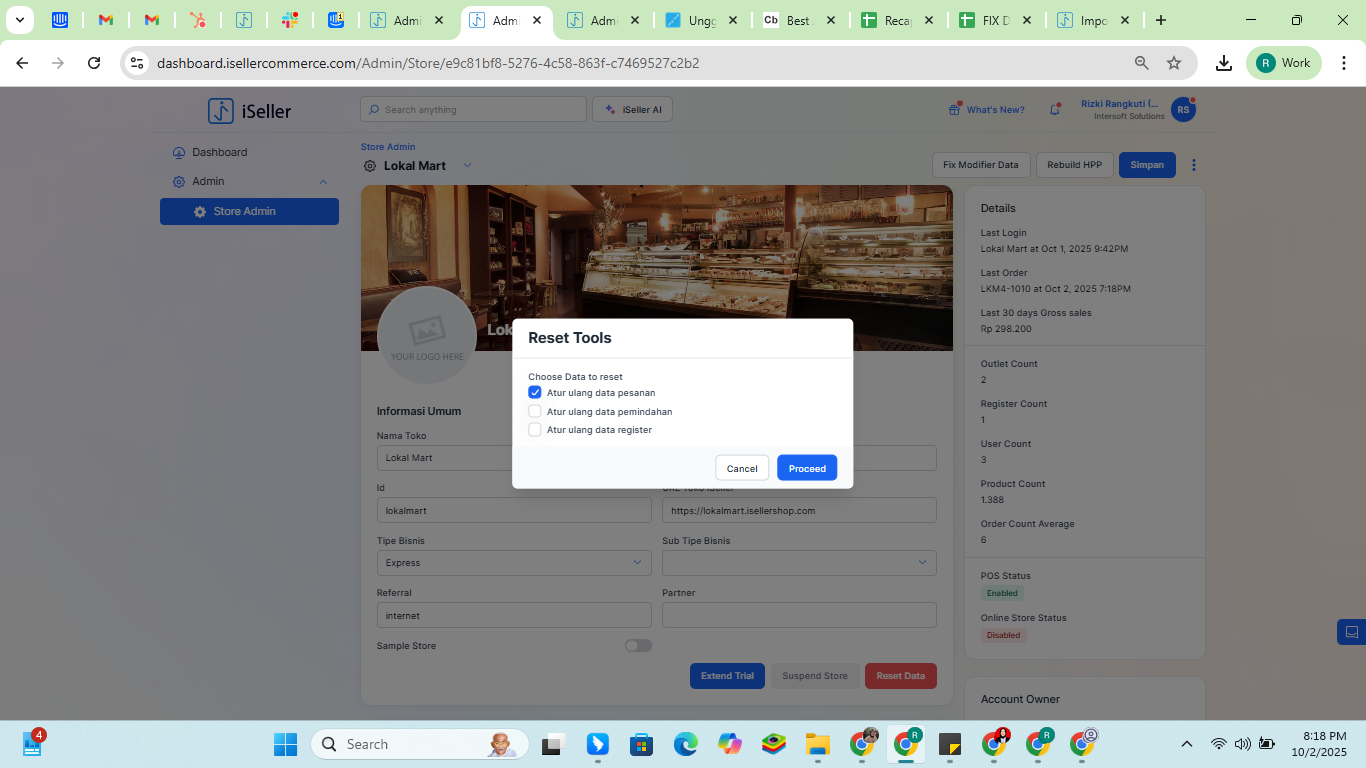
Task: Open the three-dot more options menu
Action: 1193,165
